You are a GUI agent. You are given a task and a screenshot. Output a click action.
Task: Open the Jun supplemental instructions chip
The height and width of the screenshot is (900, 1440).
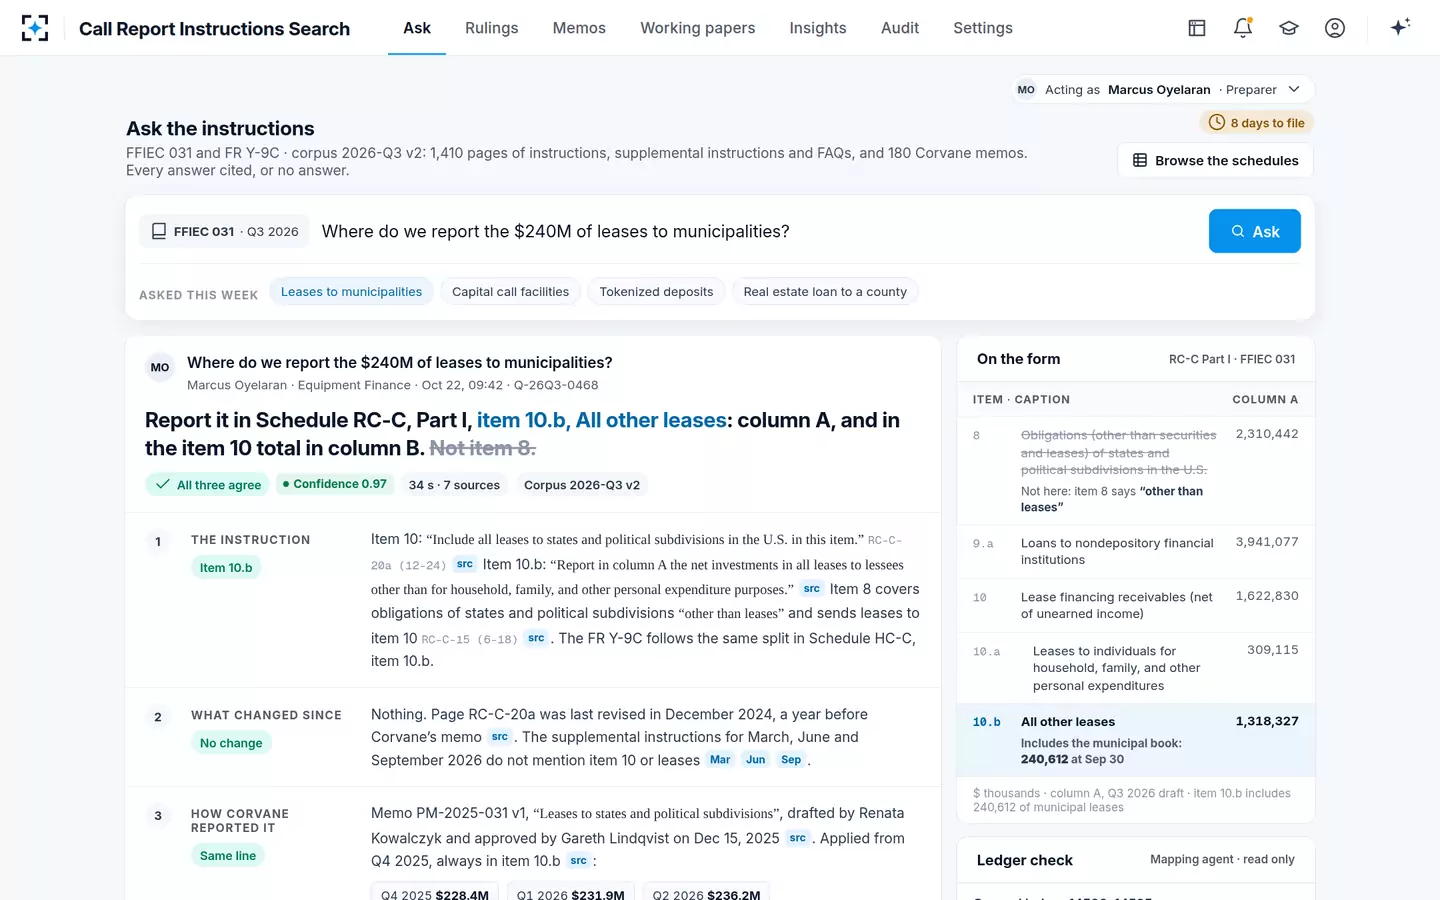[x=756, y=760]
